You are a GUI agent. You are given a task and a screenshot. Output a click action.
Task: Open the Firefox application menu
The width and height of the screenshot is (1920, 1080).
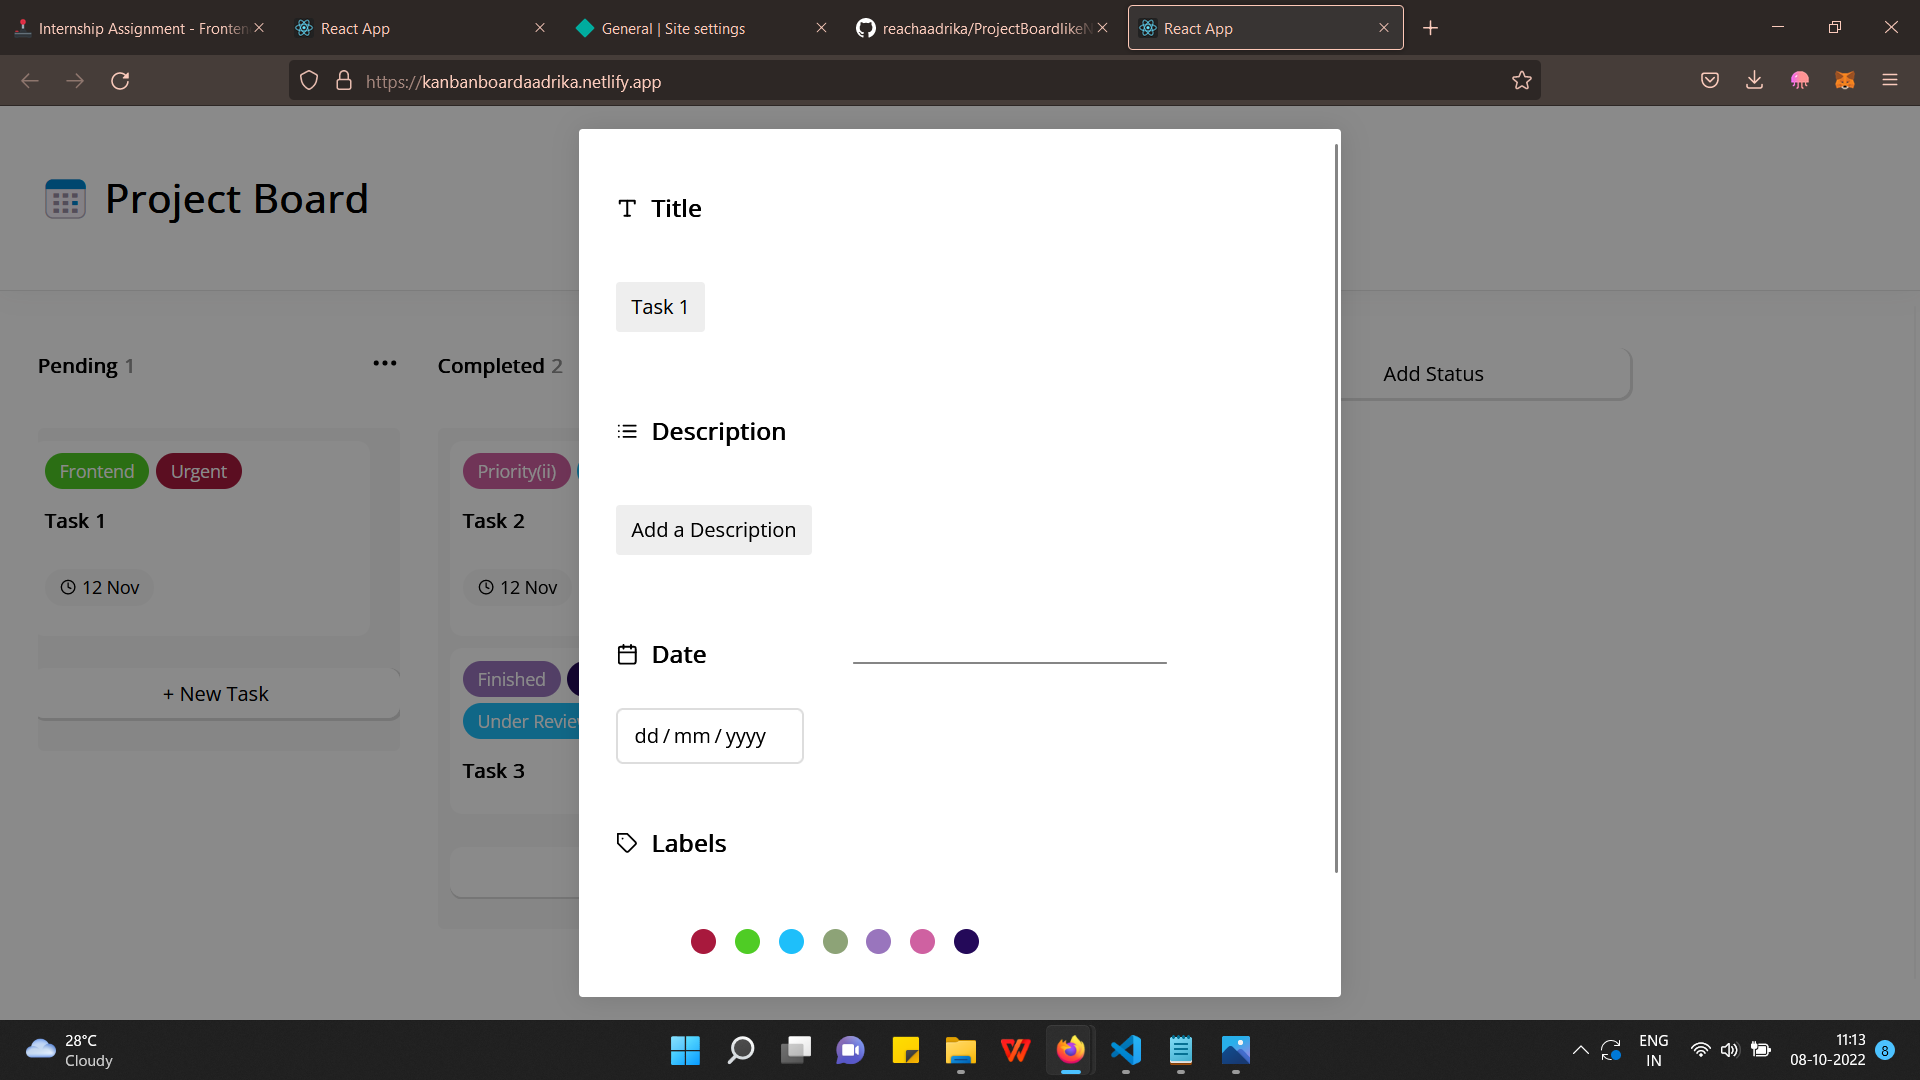(1891, 80)
